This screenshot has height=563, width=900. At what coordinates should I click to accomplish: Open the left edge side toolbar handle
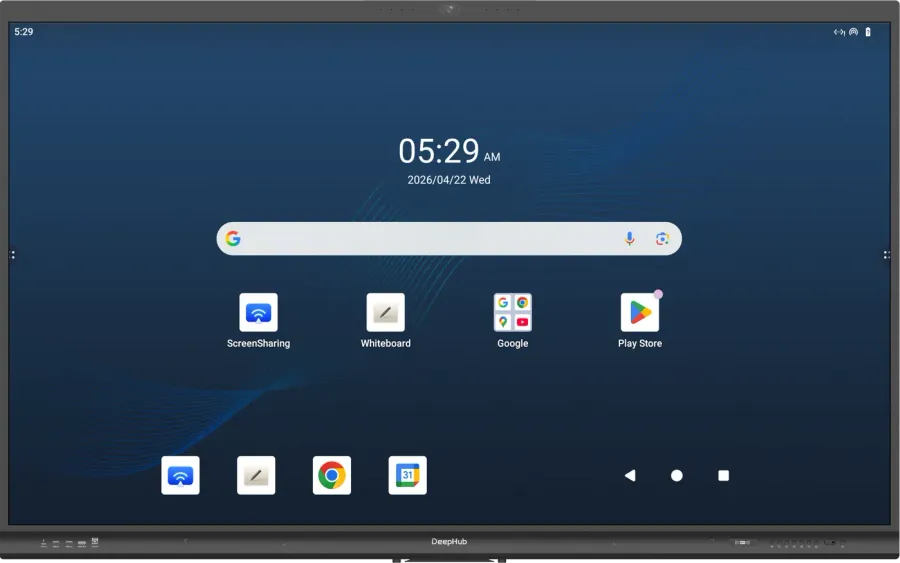pos(13,254)
